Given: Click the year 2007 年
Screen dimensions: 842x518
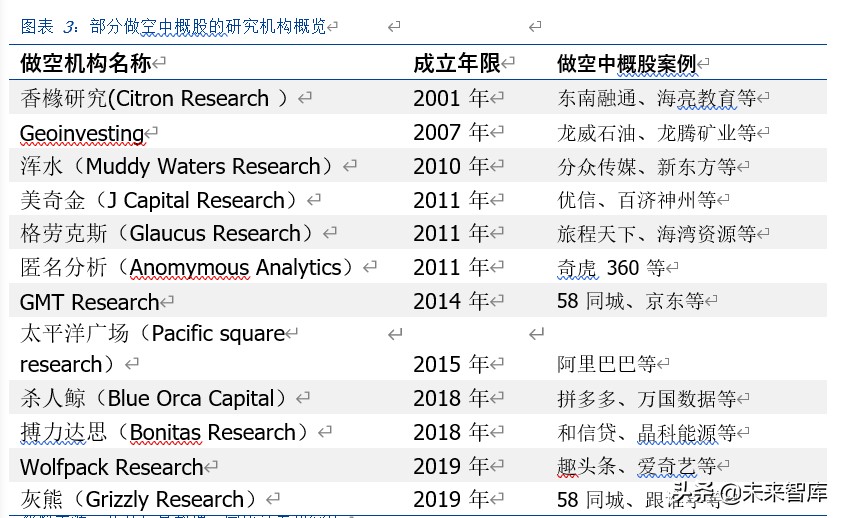Looking at the screenshot, I should (x=451, y=133).
